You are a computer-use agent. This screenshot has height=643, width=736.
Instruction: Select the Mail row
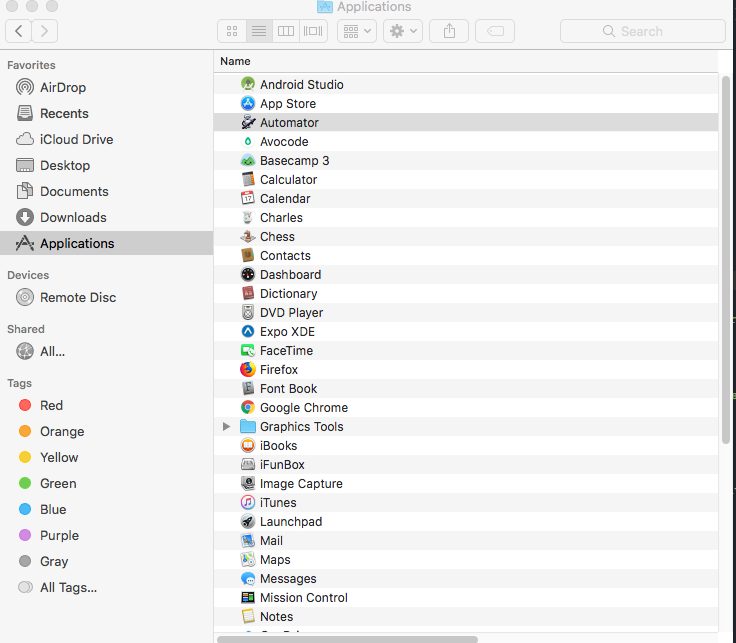tap(466, 541)
